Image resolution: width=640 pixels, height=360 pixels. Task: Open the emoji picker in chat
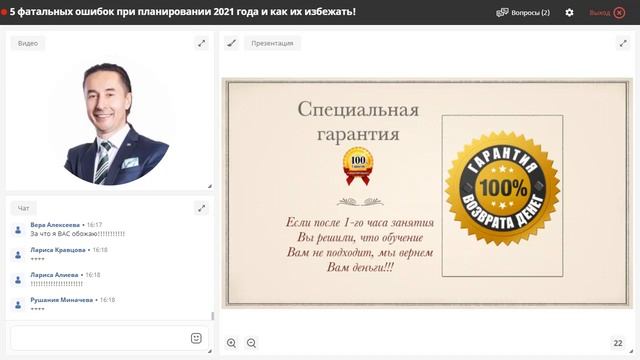tap(196, 338)
